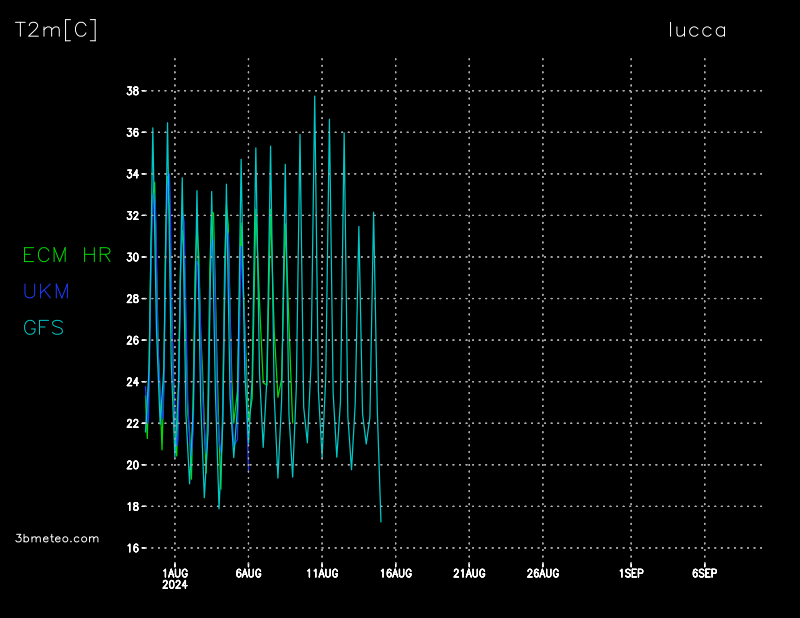Image resolution: width=800 pixels, height=618 pixels.
Task: Click the 6SEP date label
Action: click(x=704, y=573)
